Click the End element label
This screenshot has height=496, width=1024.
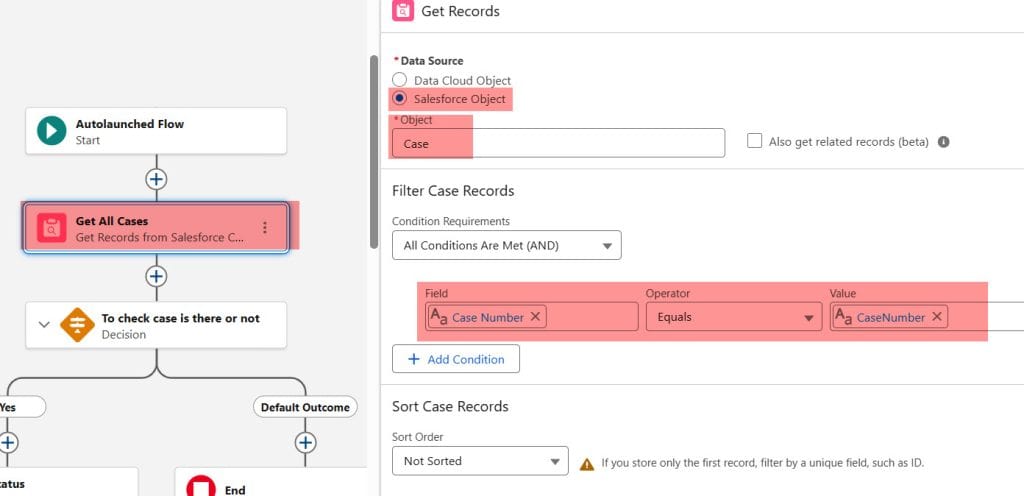tap(235, 489)
